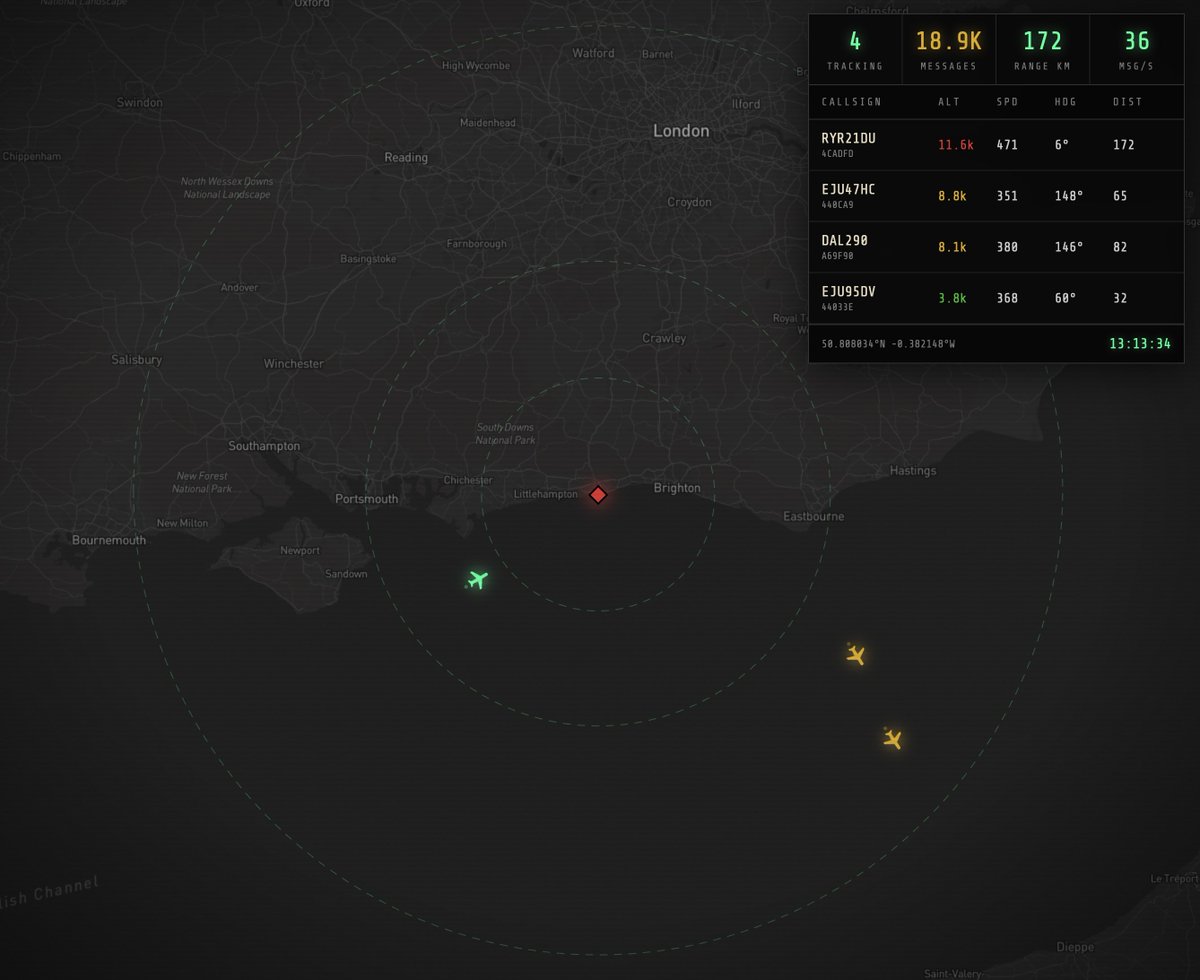
Task: Click the Swindon map label
Action: tap(139, 103)
